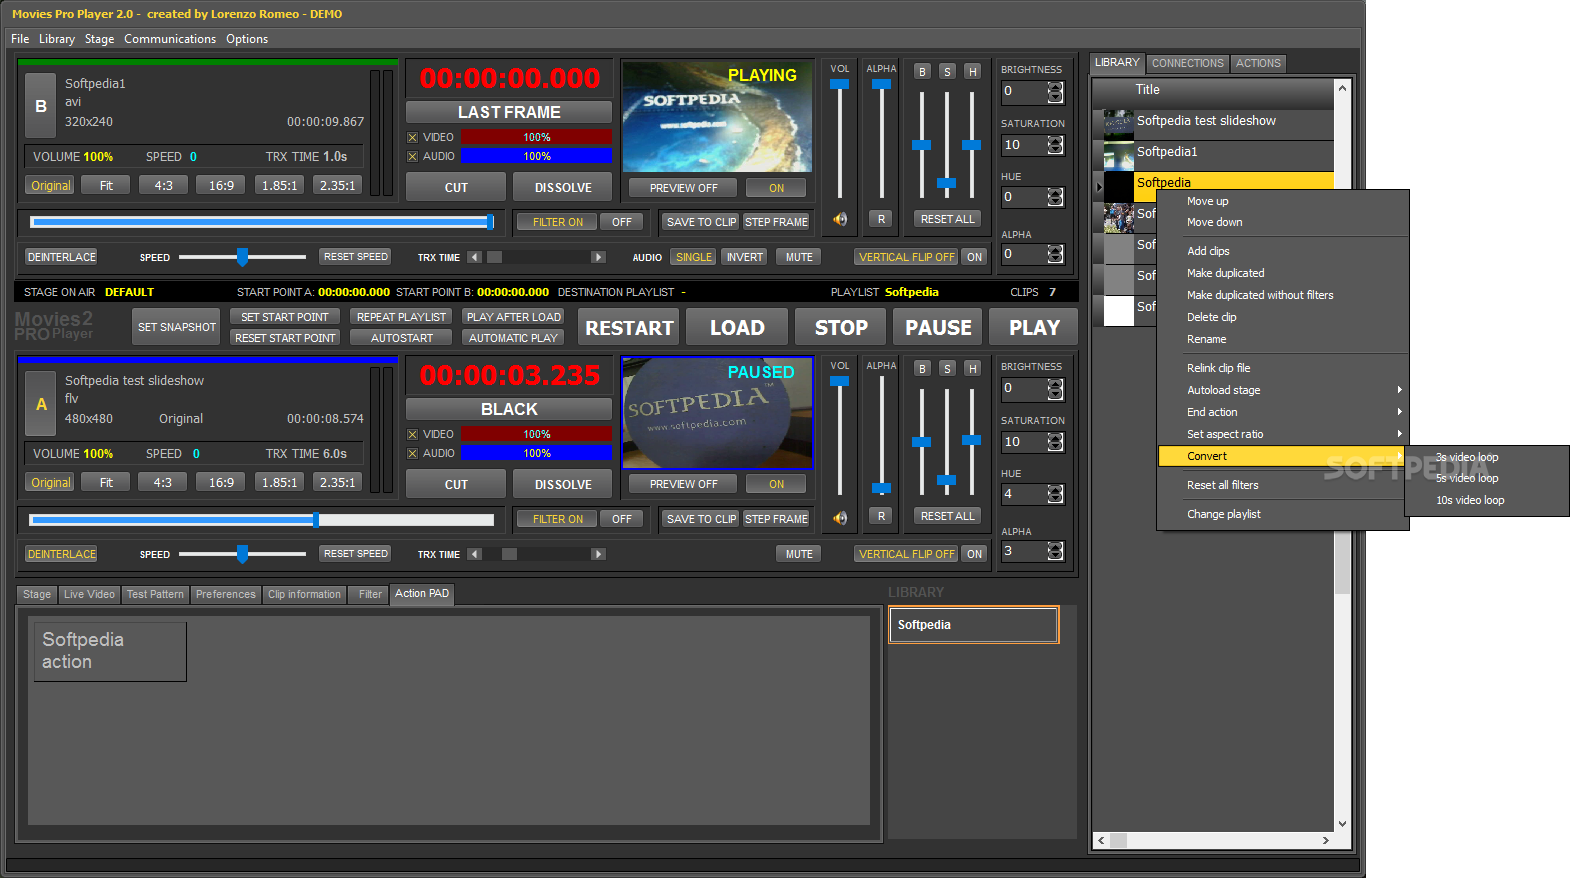Viewport: 1570px width, 878px height.
Task: Click library scrollbar up arrow
Action: pyautogui.click(x=1342, y=88)
